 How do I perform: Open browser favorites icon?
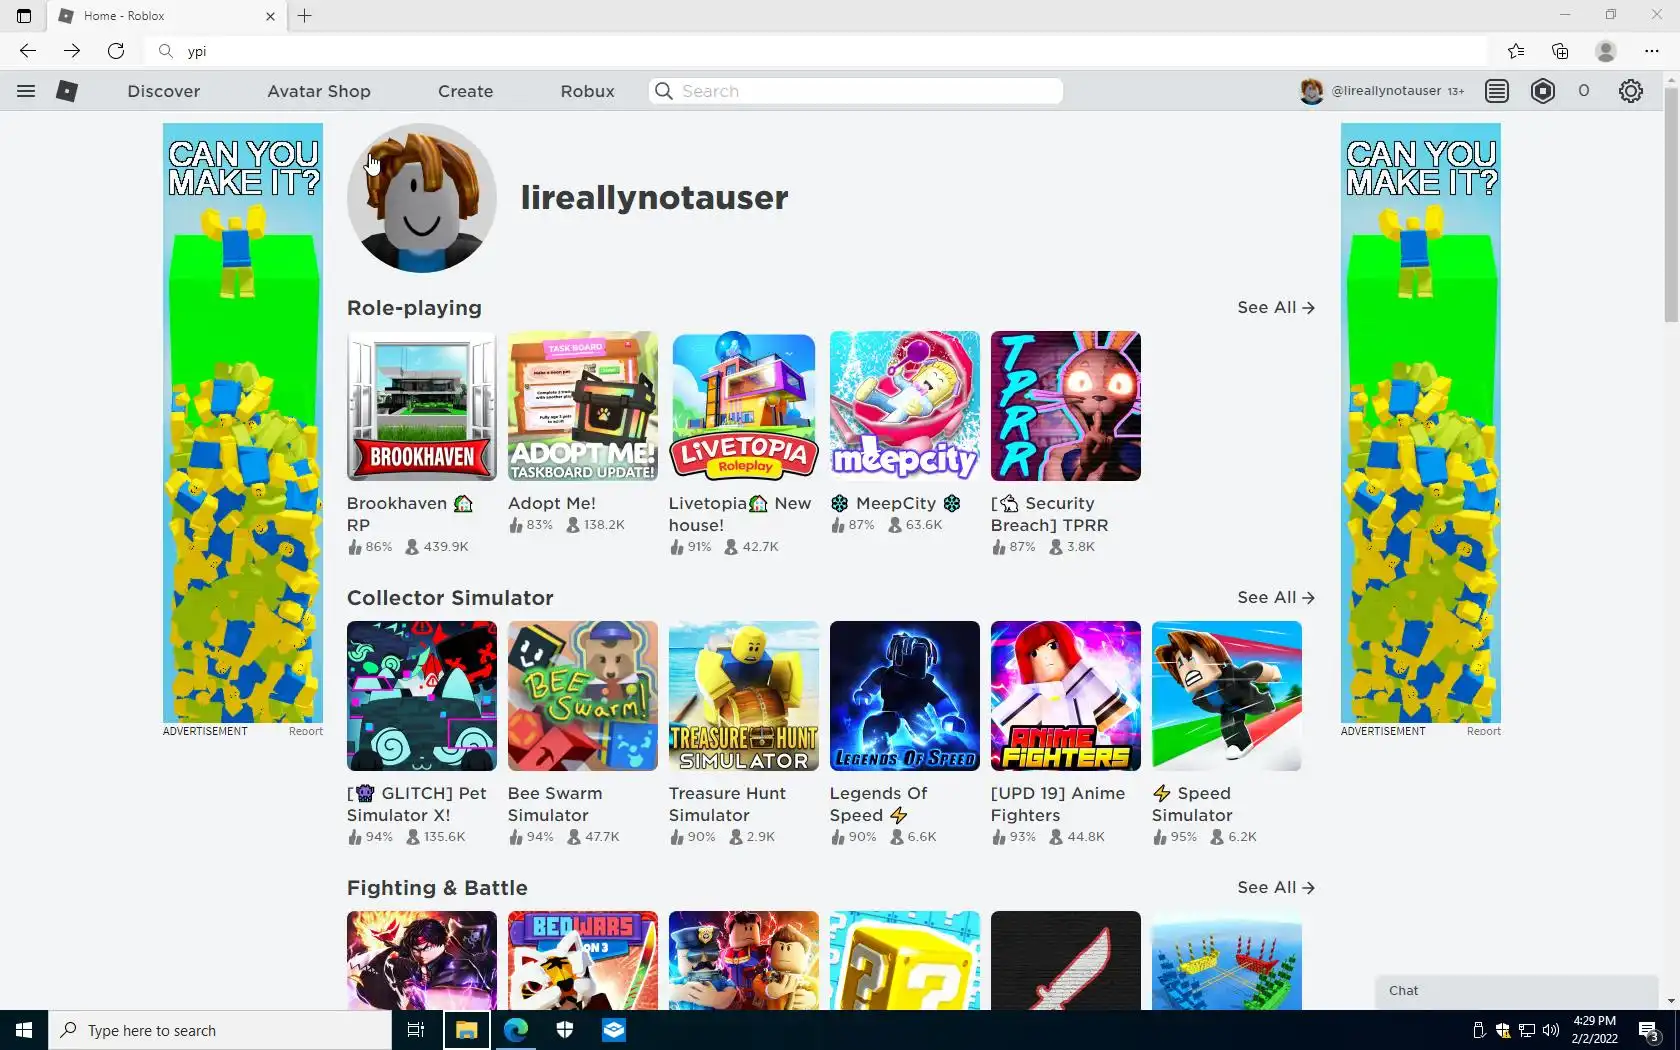tap(1516, 51)
